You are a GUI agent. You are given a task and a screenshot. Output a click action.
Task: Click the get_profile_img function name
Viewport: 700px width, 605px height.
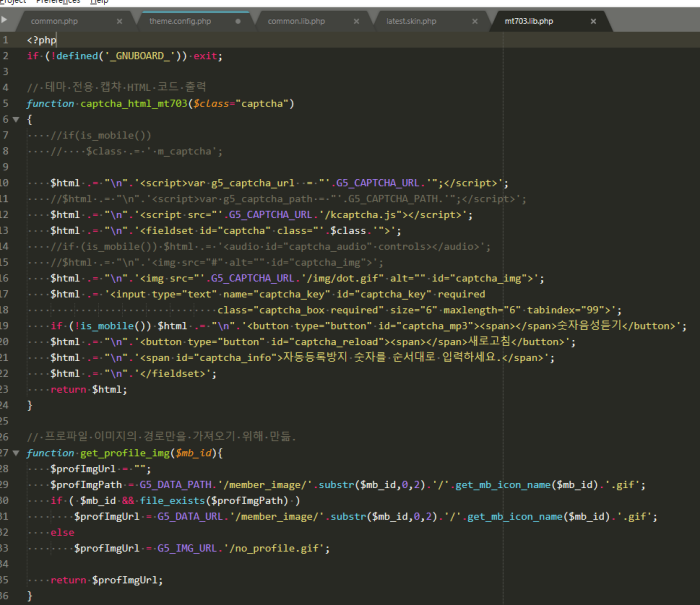[126, 453]
